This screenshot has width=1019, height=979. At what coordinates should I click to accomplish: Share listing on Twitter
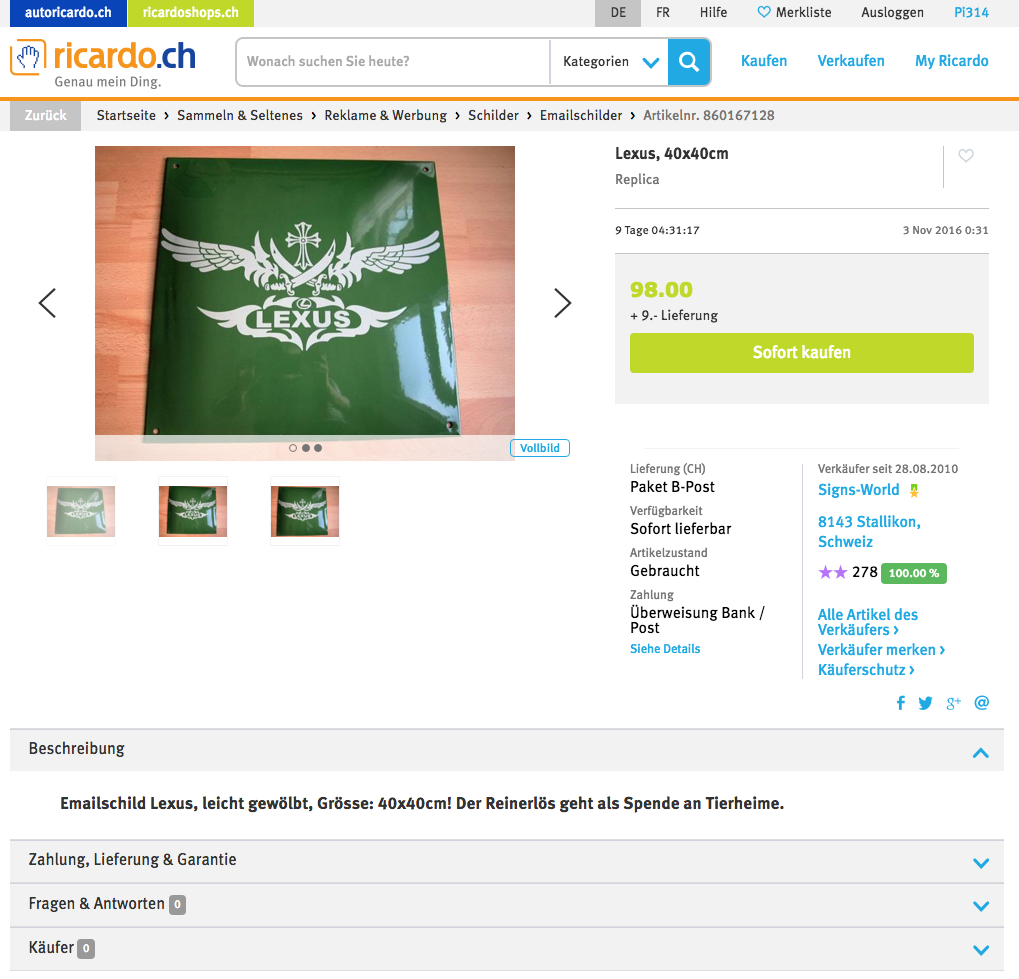coord(925,703)
